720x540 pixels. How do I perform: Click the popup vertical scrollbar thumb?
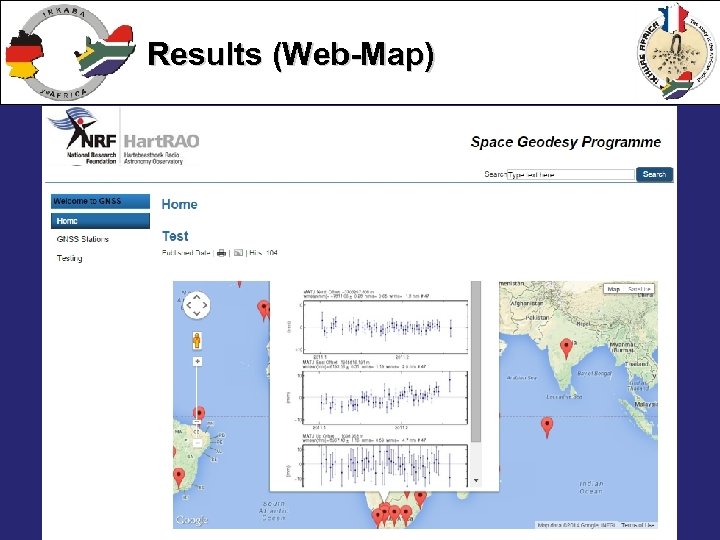point(476,362)
